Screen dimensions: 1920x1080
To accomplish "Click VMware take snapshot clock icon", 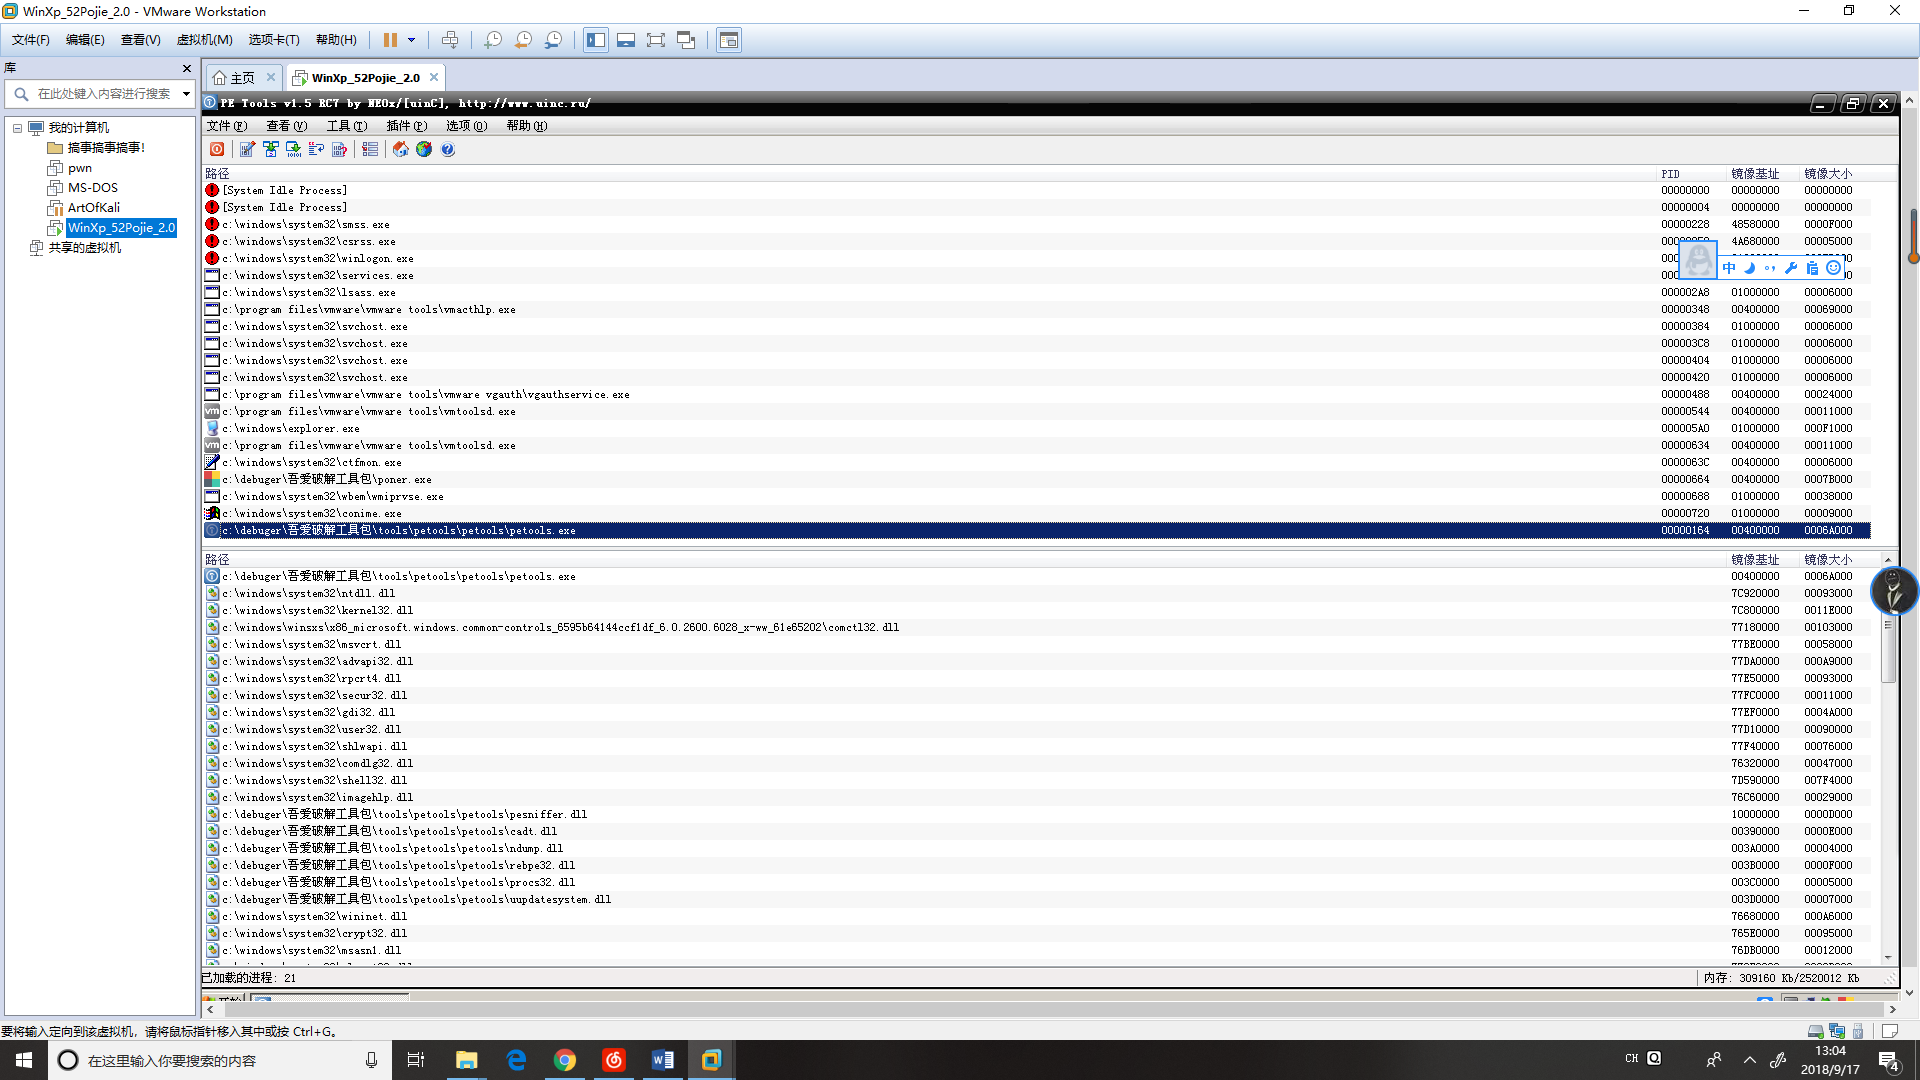I will point(493,40).
